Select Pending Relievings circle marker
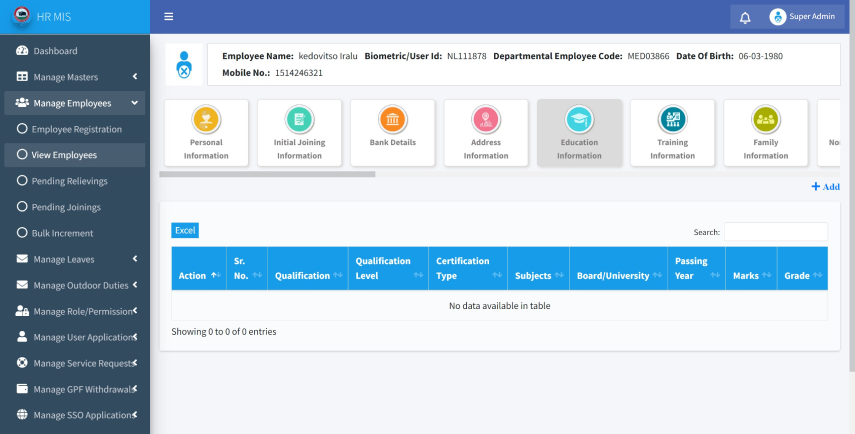The height and width of the screenshot is (434, 855). pyautogui.click(x=22, y=180)
